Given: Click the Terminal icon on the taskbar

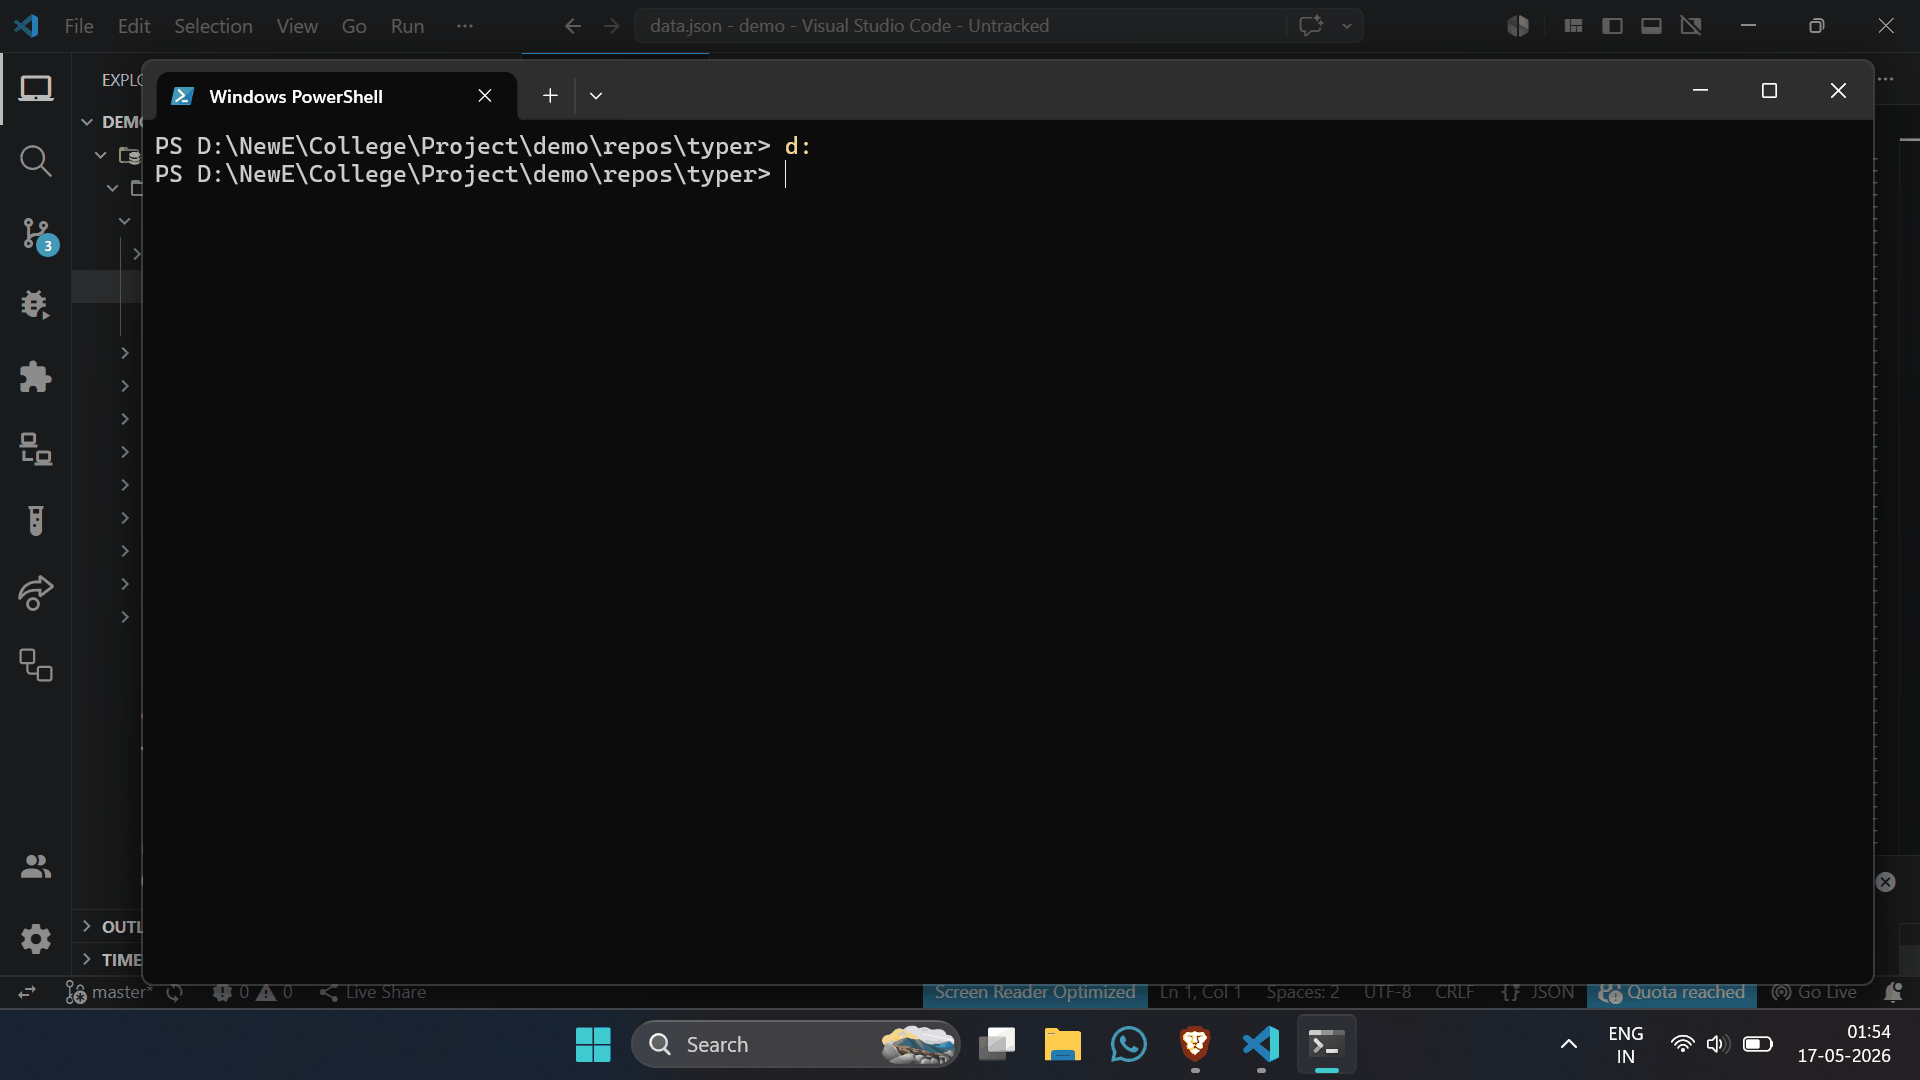Looking at the screenshot, I should pos(1327,1045).
